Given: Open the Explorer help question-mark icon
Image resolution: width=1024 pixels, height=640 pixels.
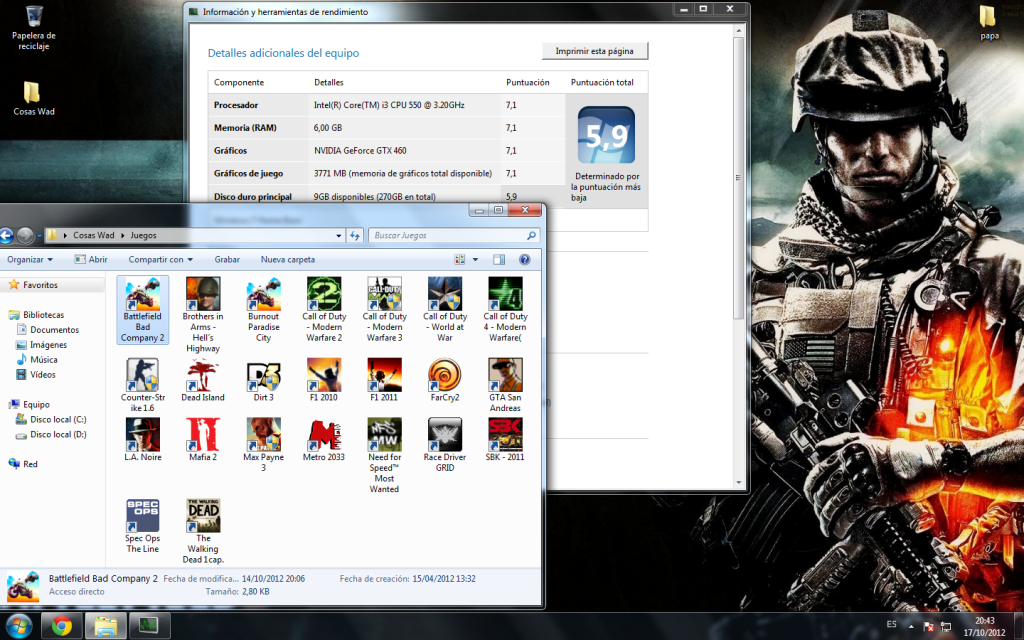Looking at the screenshot, I should [x=524, y=259].
